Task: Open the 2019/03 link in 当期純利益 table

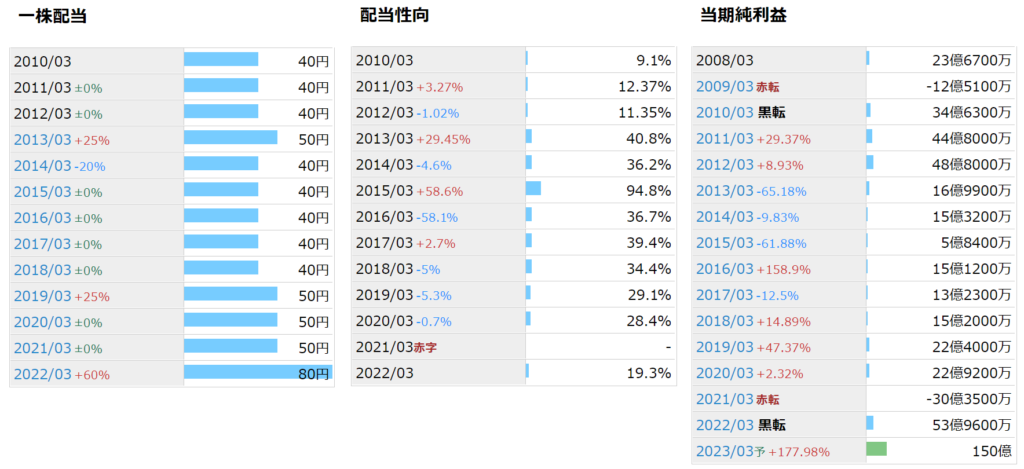Action: [725, 347]
